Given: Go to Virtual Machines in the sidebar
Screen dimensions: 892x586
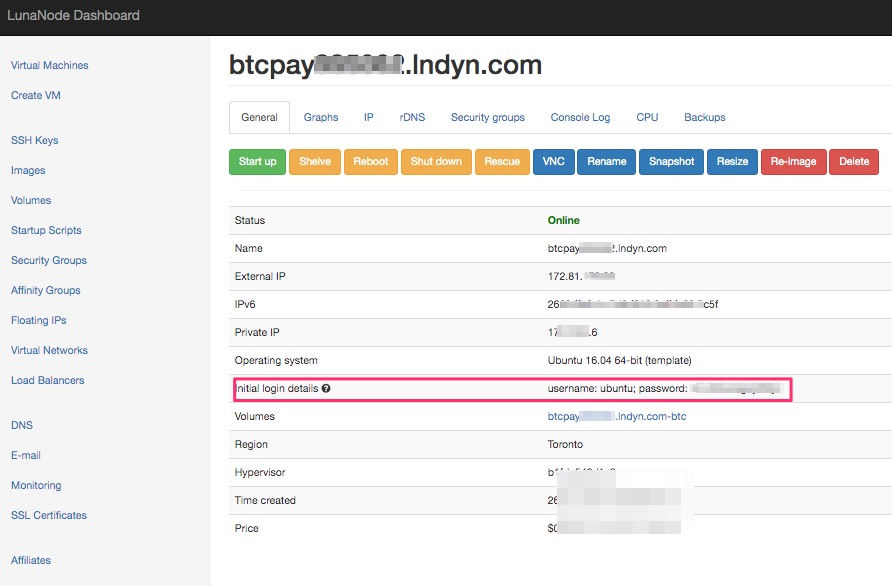Looking at the screenshot, I should (x=49, y=65).
